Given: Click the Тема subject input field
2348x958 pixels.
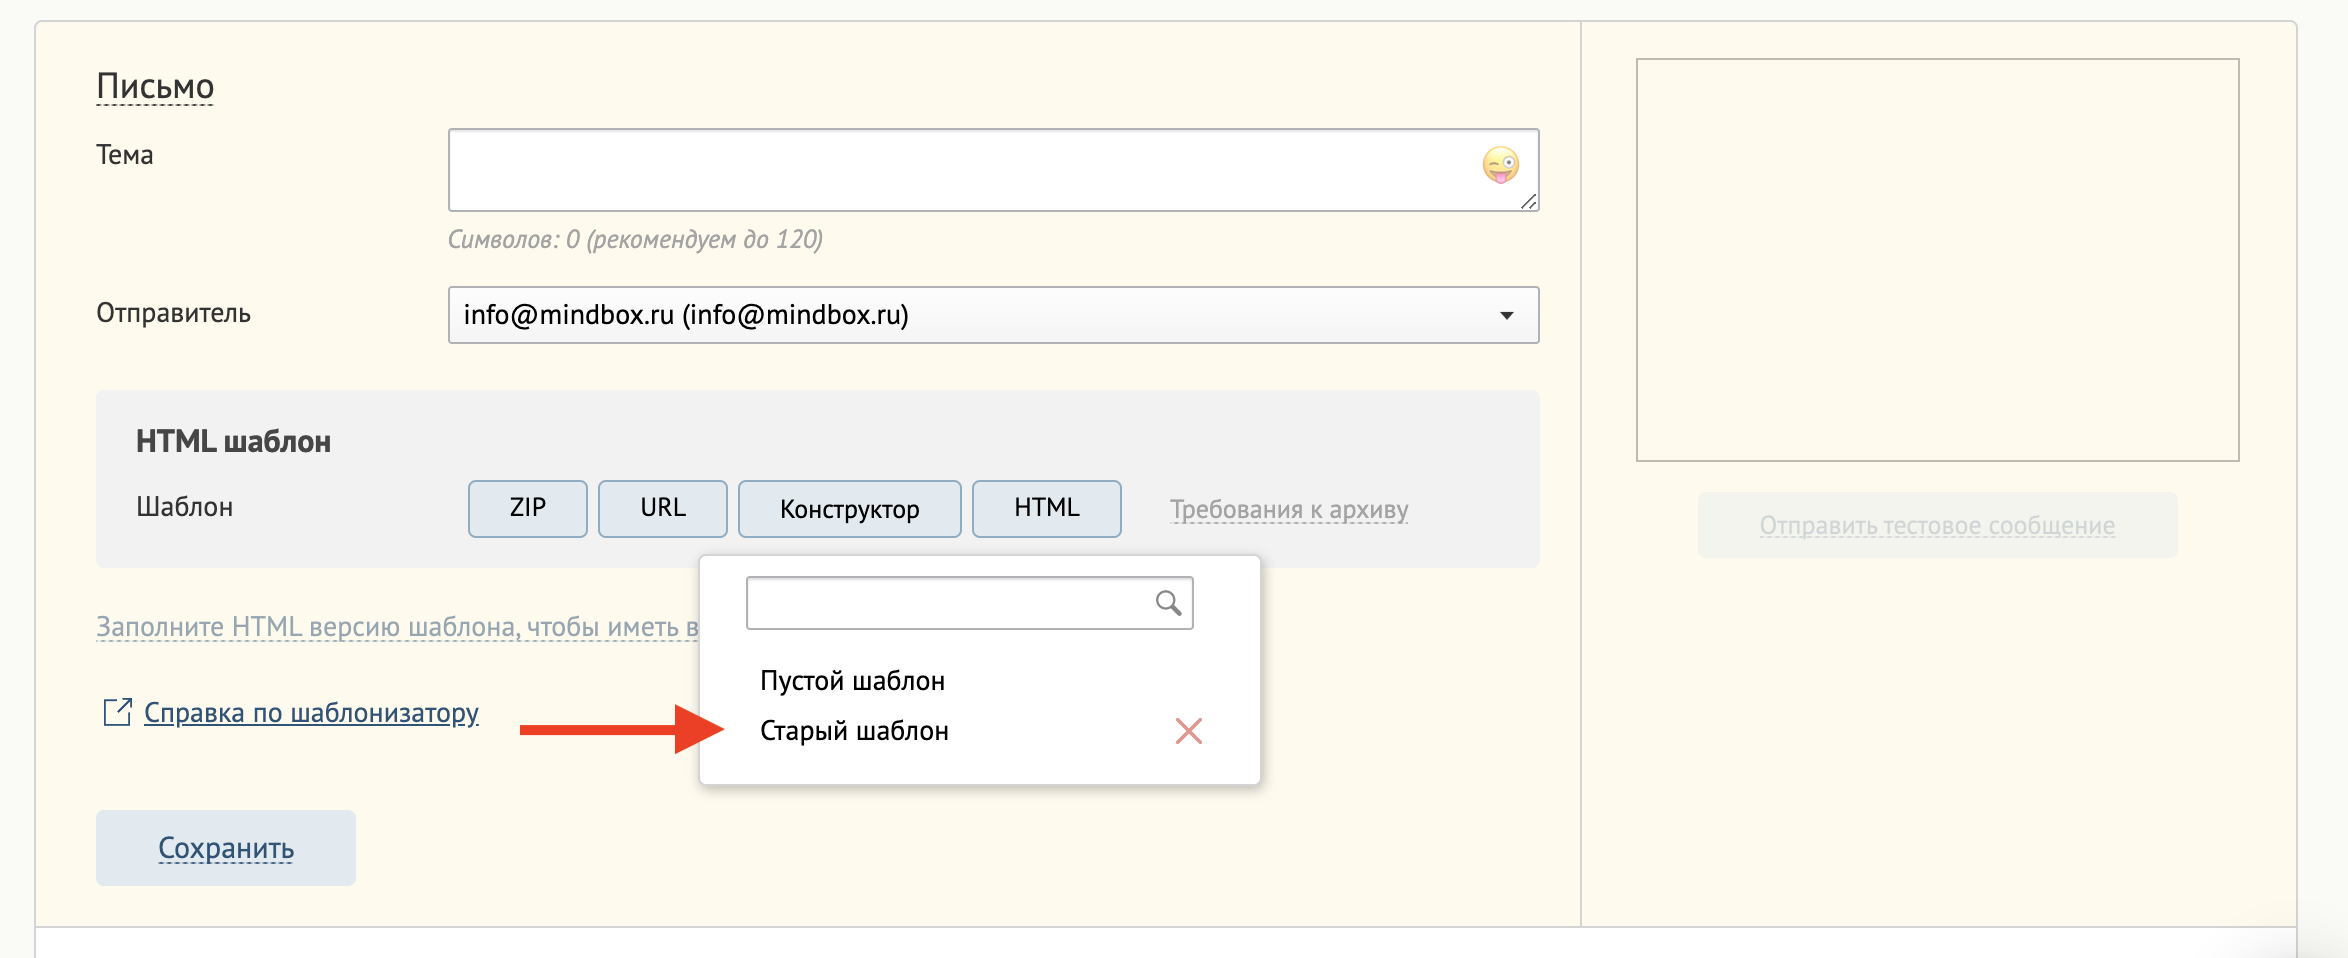Looking at the screenshot, I should pyautogui.click(x=993, y=170).
